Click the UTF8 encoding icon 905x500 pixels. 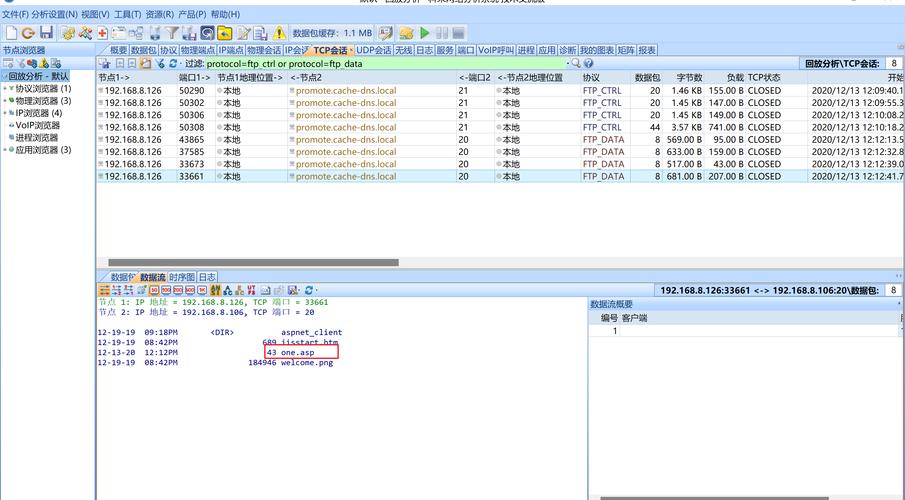point(251,290)
